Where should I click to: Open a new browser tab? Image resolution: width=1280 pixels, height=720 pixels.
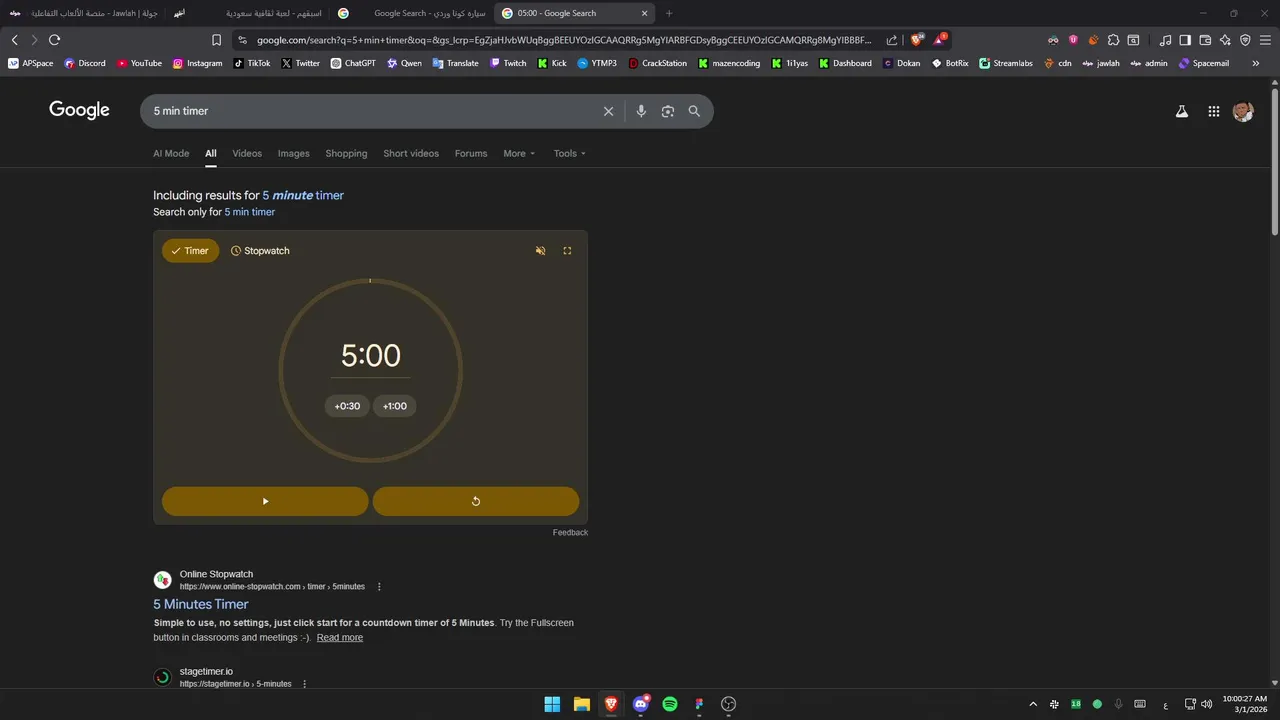point(669,13)
